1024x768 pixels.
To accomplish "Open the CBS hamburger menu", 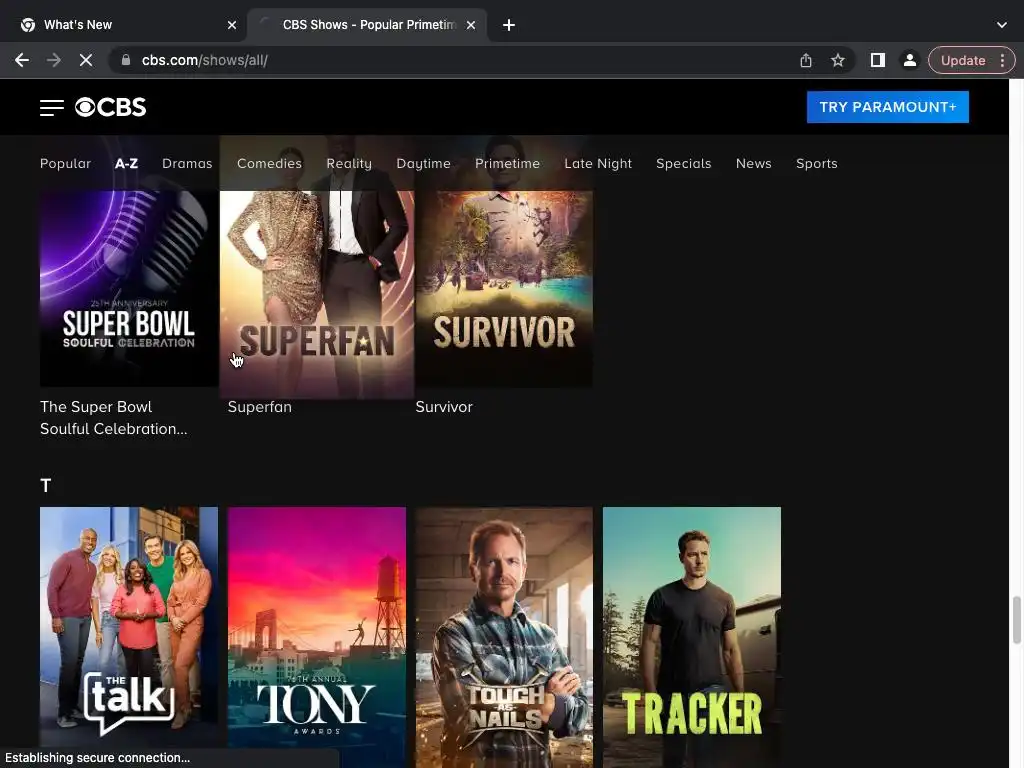I will [52, 107].
